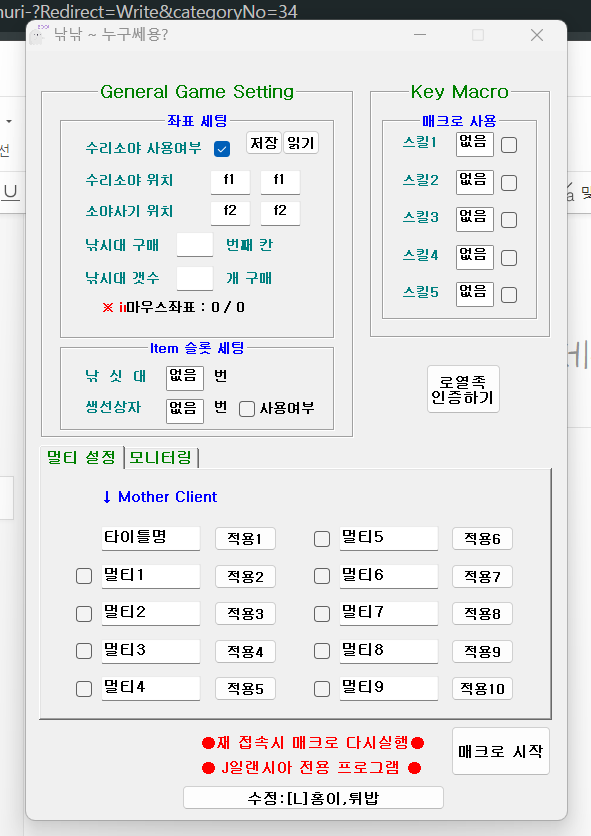Click the 저장 button
The width and height of the screenshot is (591, 836).
264,143
